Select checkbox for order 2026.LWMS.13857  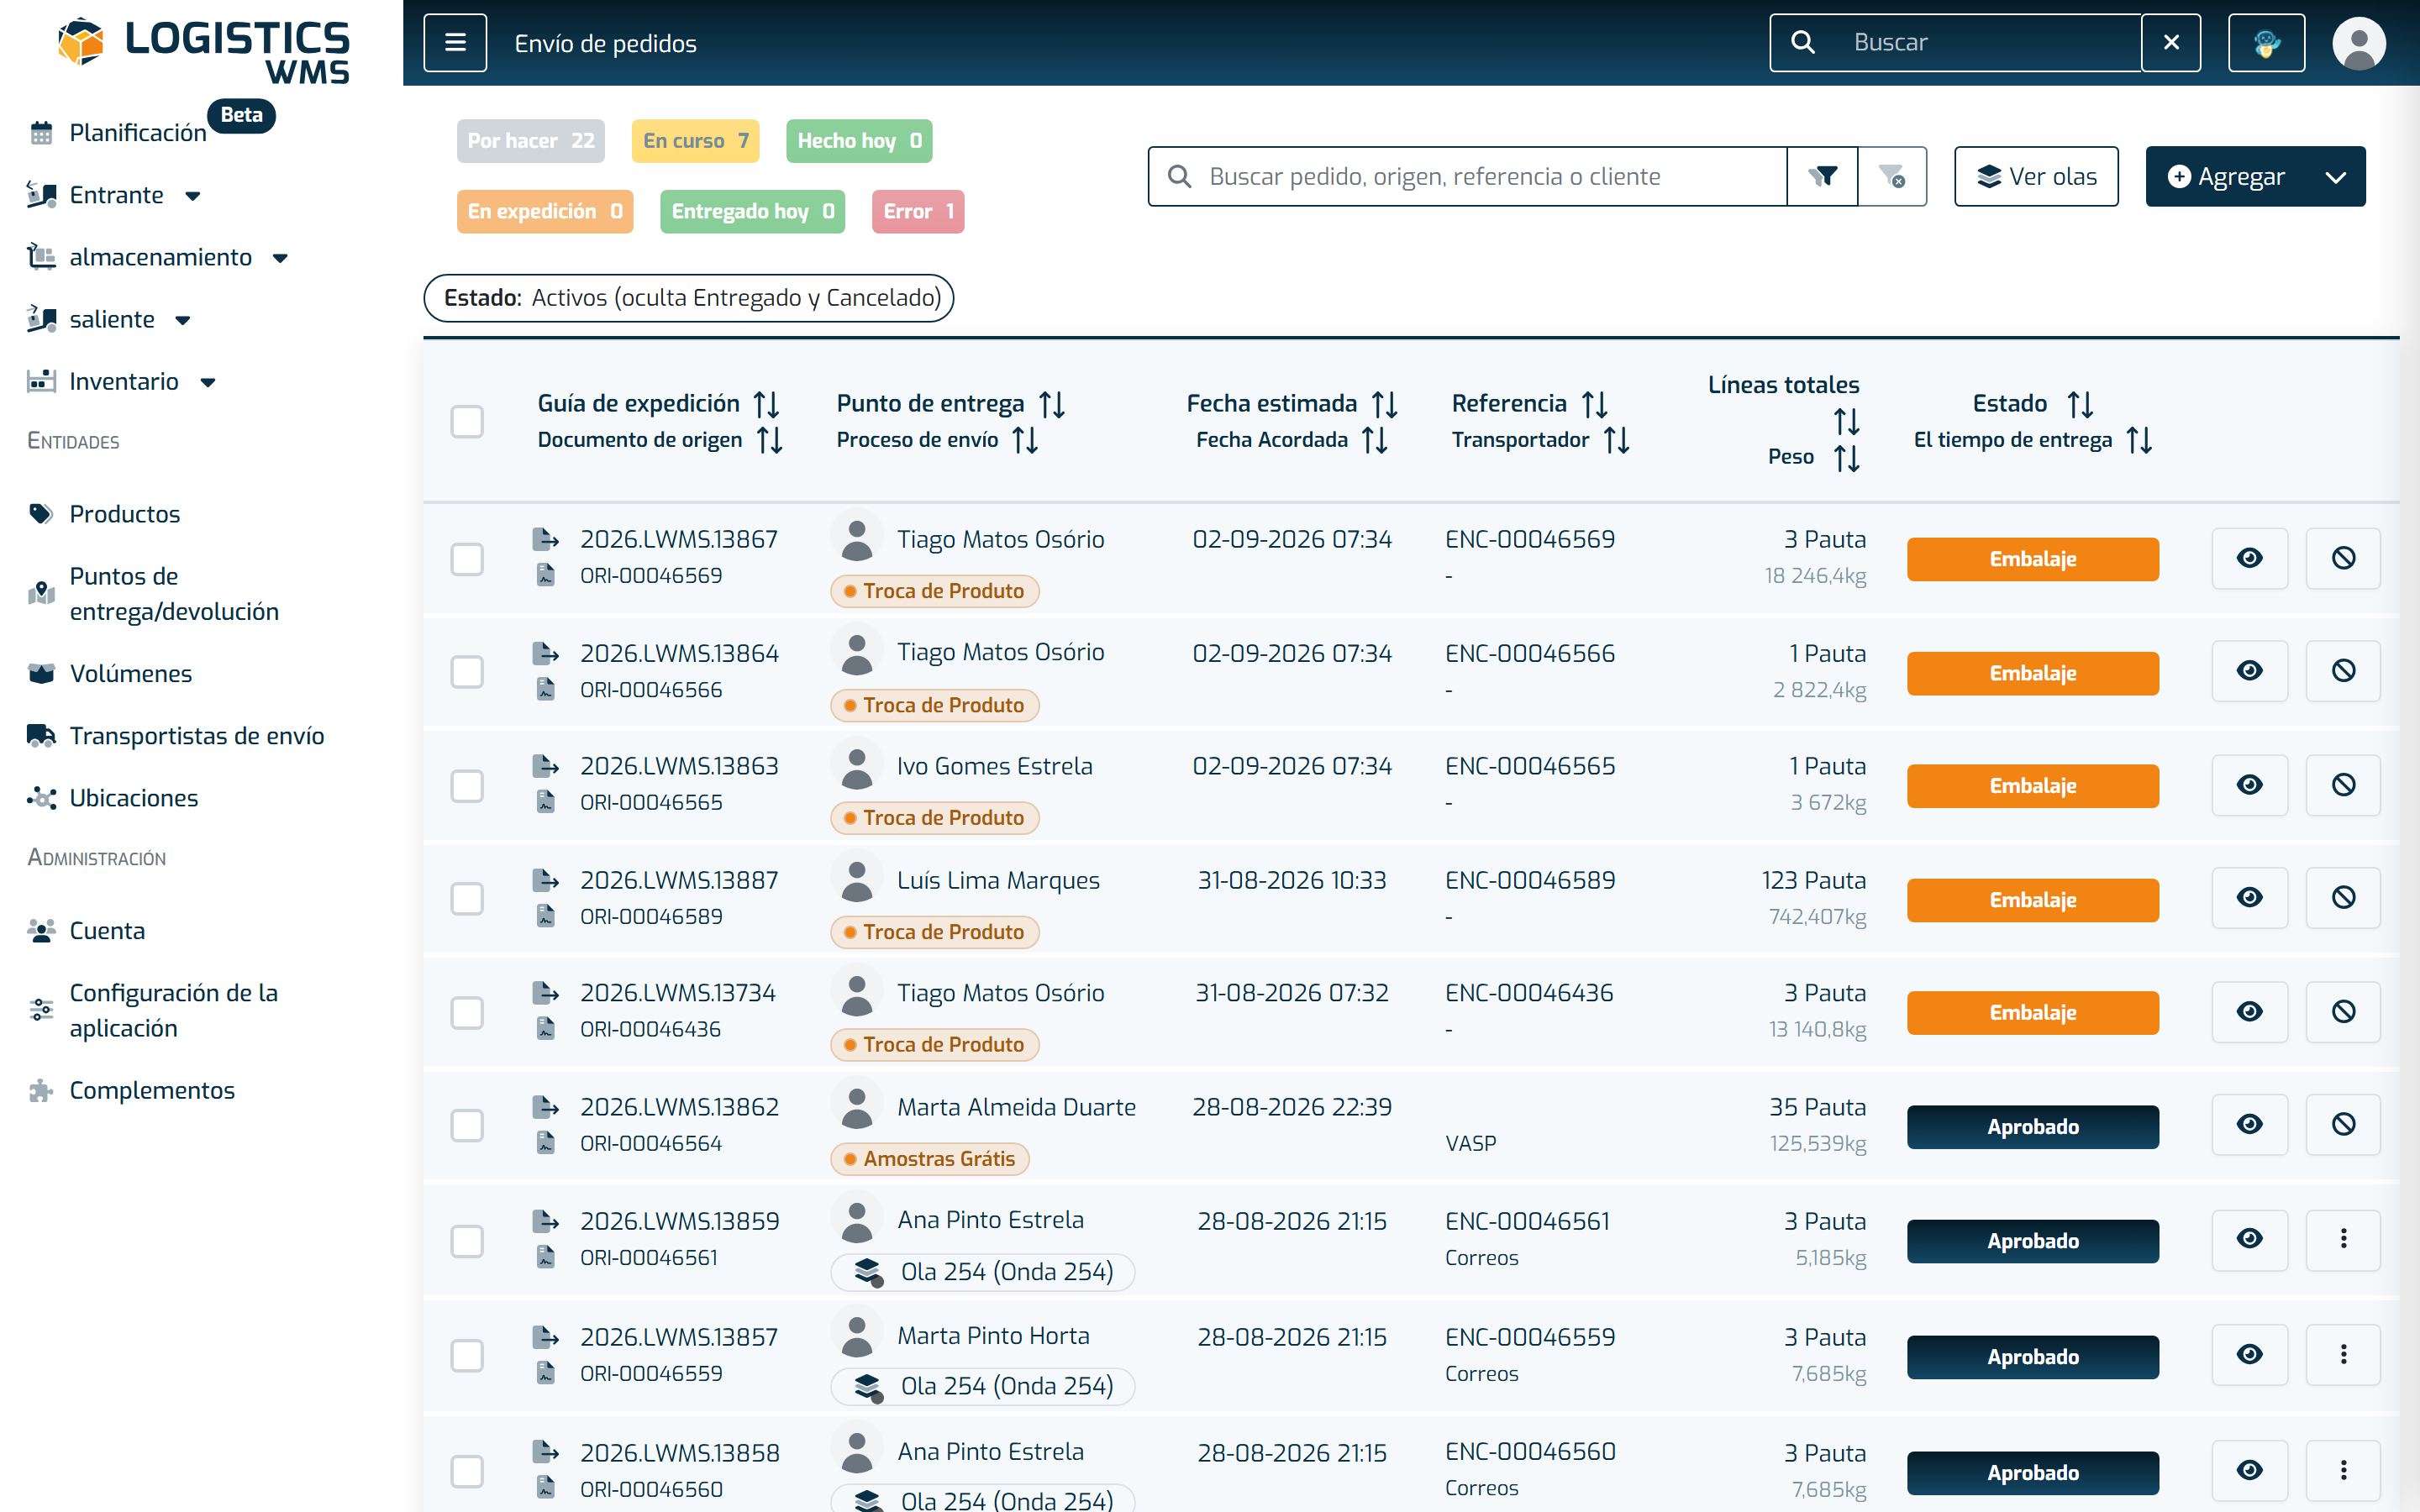pos(467,1356)
